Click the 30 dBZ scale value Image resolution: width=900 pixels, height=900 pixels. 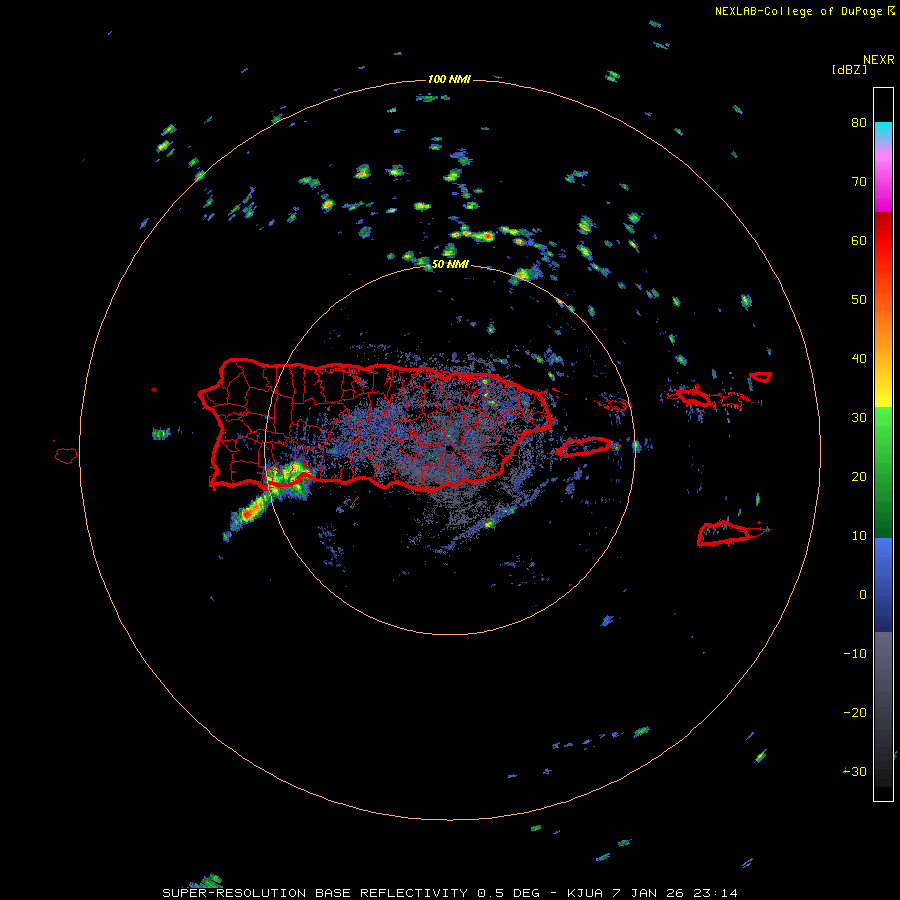(x=859, y=418)
